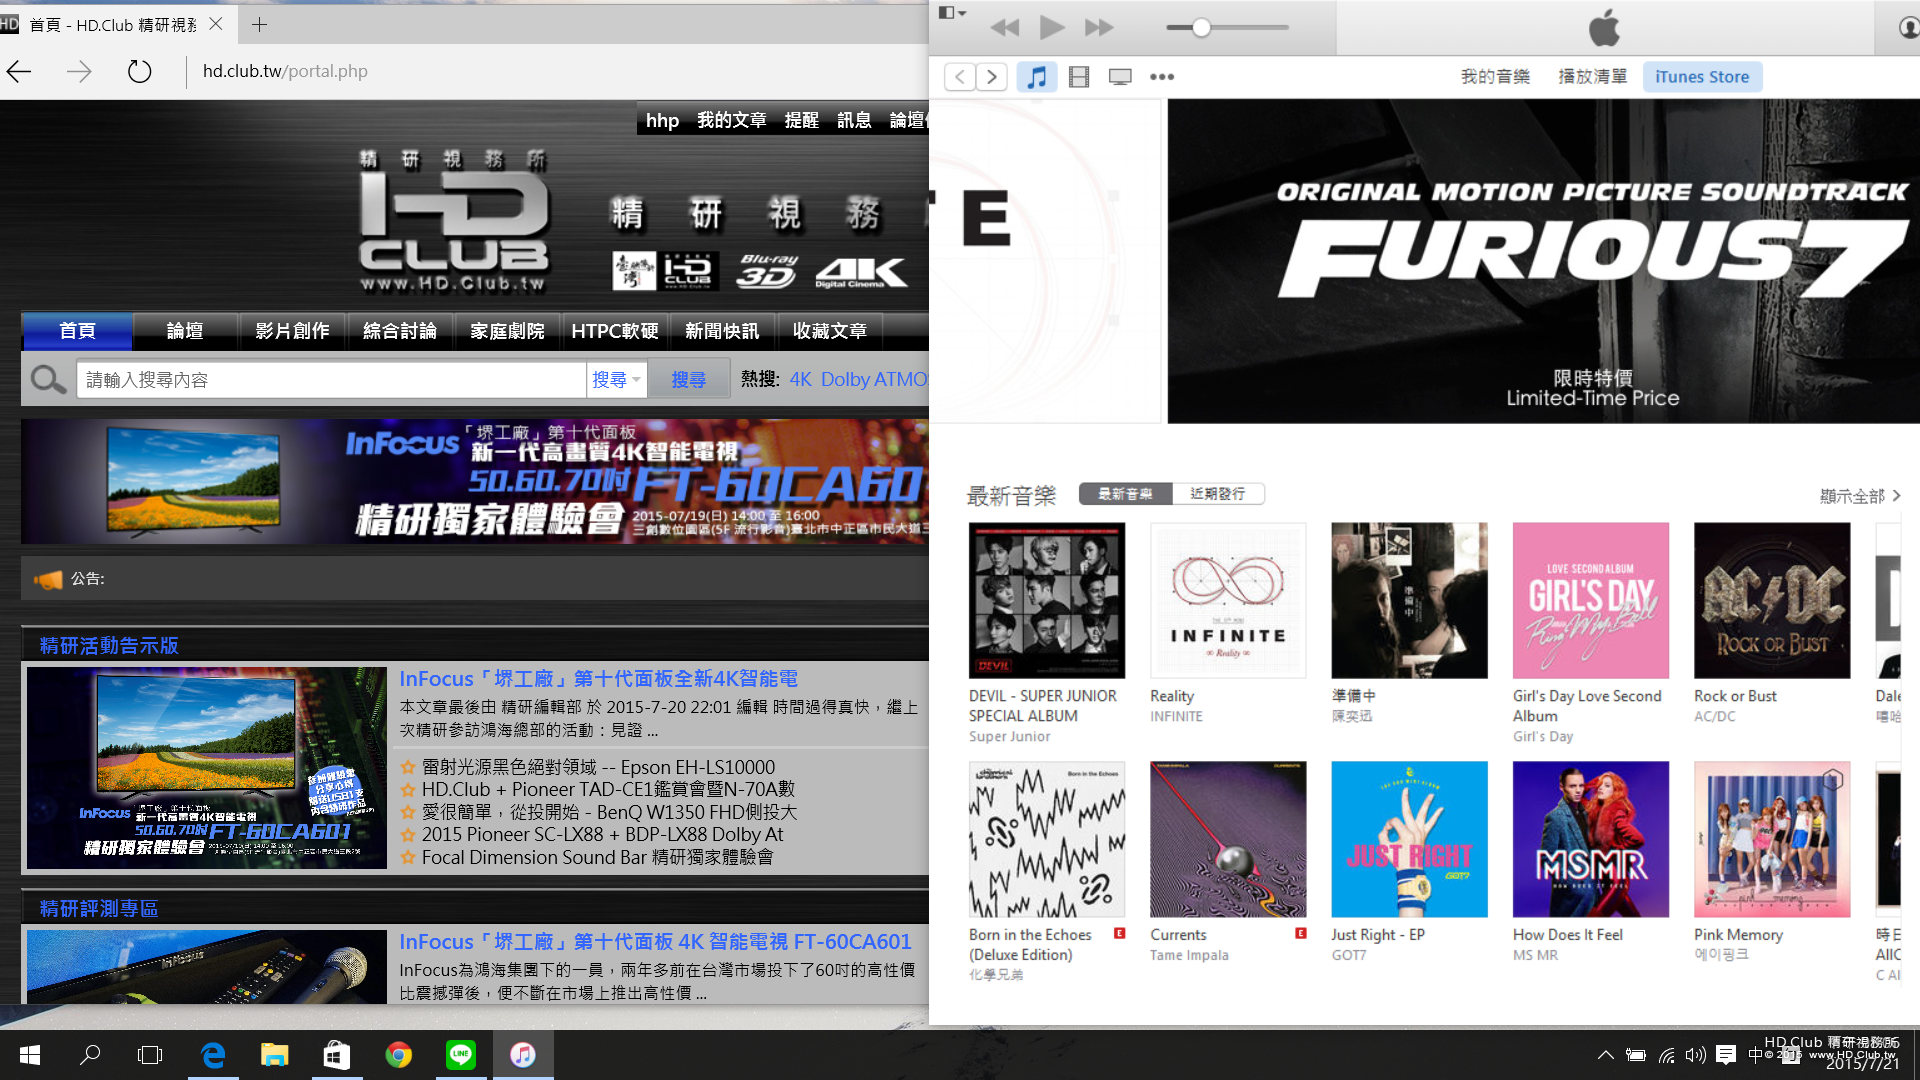1920x1080 pixels.
Task: Open the Furious 7 soundtrack banner
Action: 1543,261
